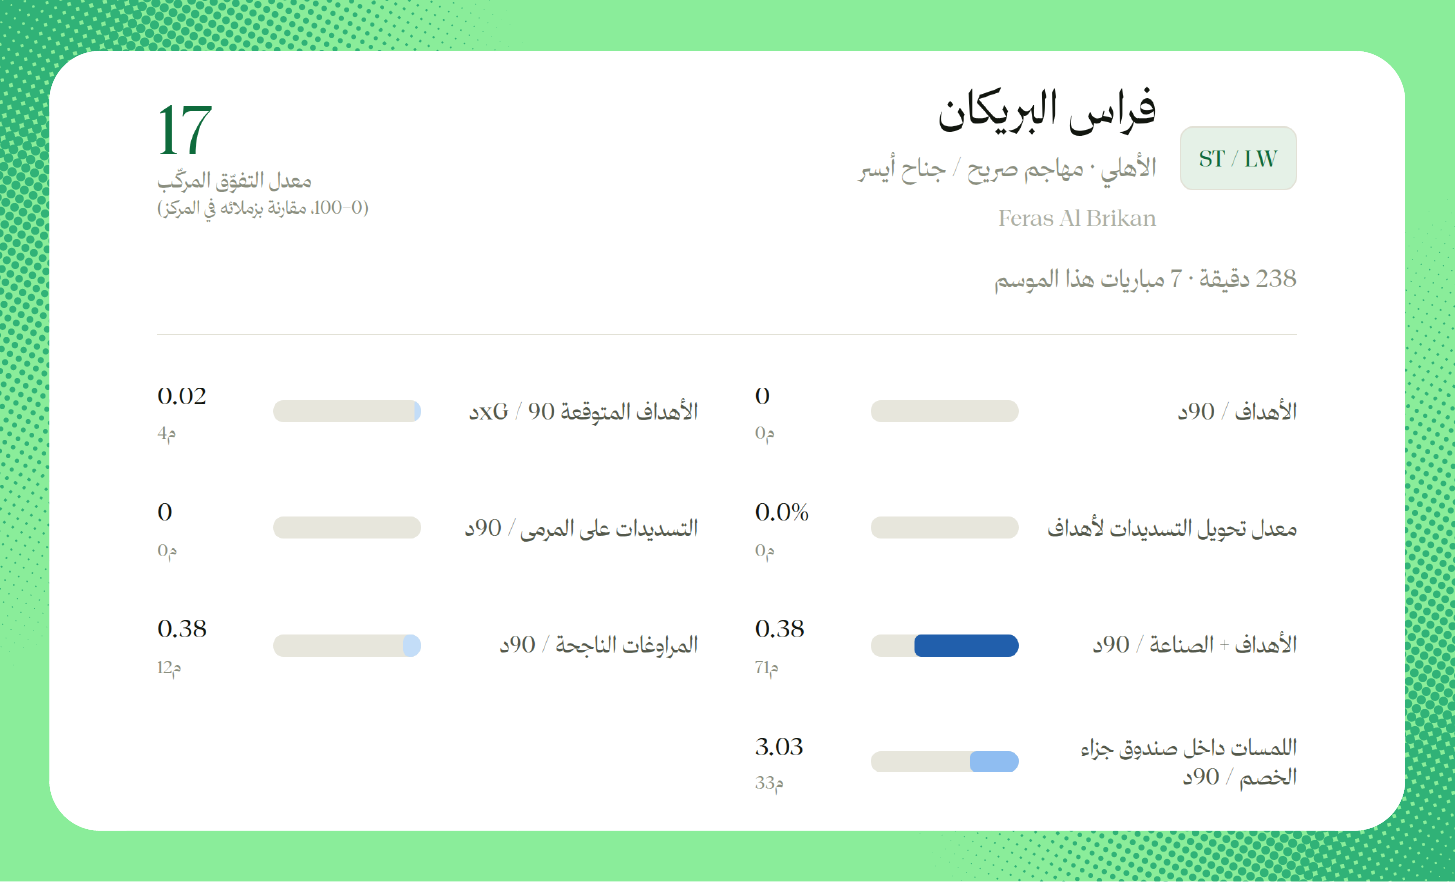Click the composite rating number 17
This screenshot has width=1455, height=882.
(x=185, y=130)
